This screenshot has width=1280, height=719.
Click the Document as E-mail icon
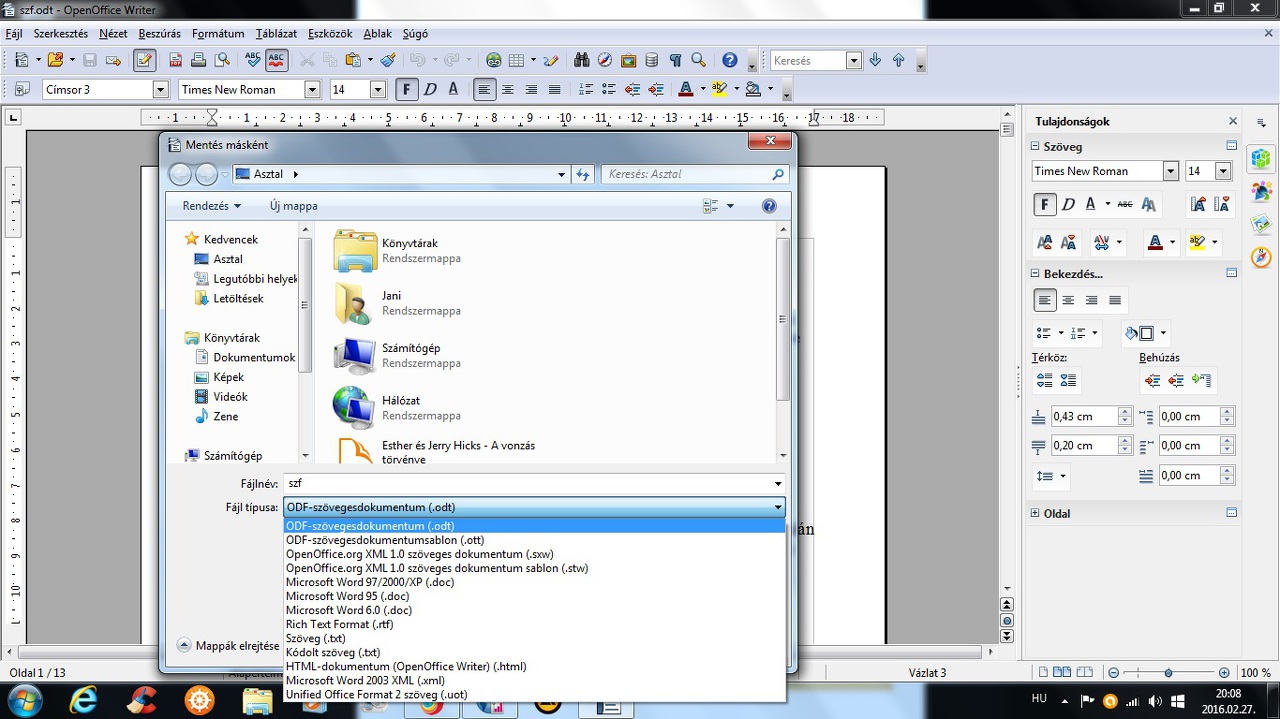(x=113, y=60)
